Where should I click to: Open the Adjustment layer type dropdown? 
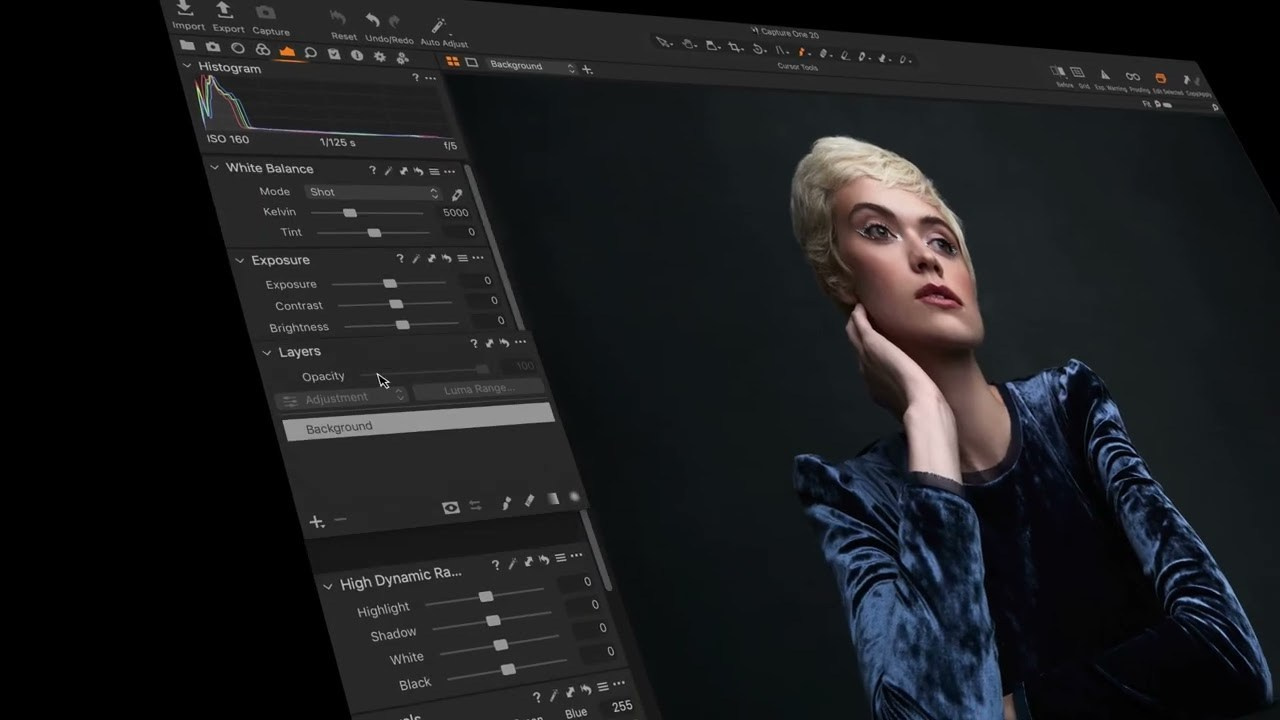point(340,397)
